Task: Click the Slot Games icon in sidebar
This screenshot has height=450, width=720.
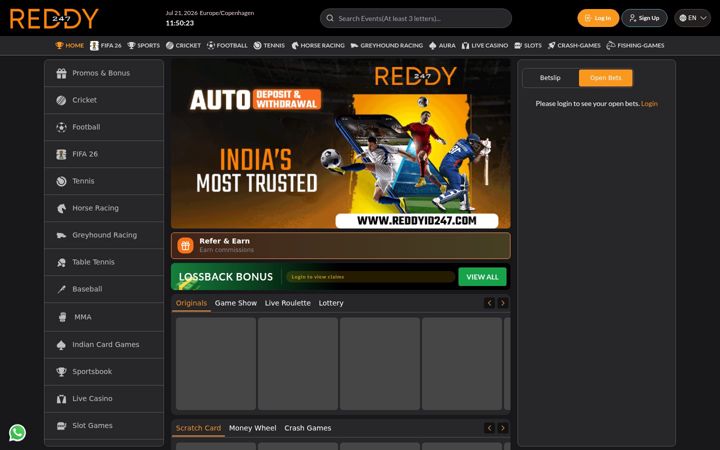Action: point(61,426)
